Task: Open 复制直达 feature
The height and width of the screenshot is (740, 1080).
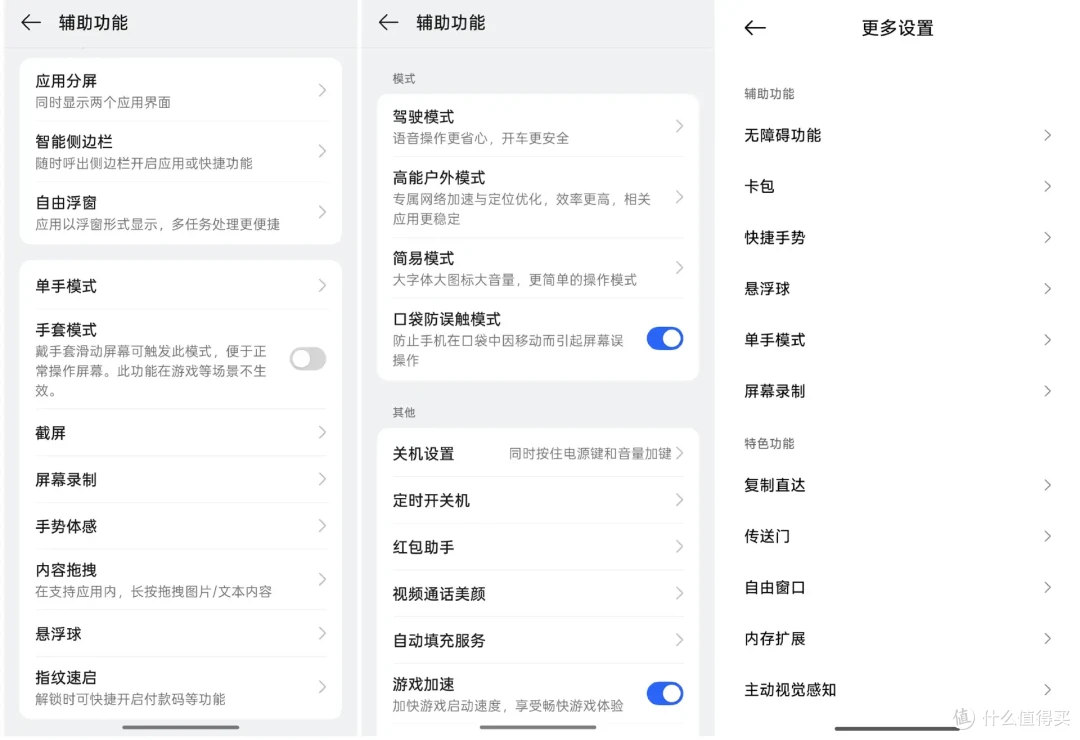Action: tap(897, 485)
